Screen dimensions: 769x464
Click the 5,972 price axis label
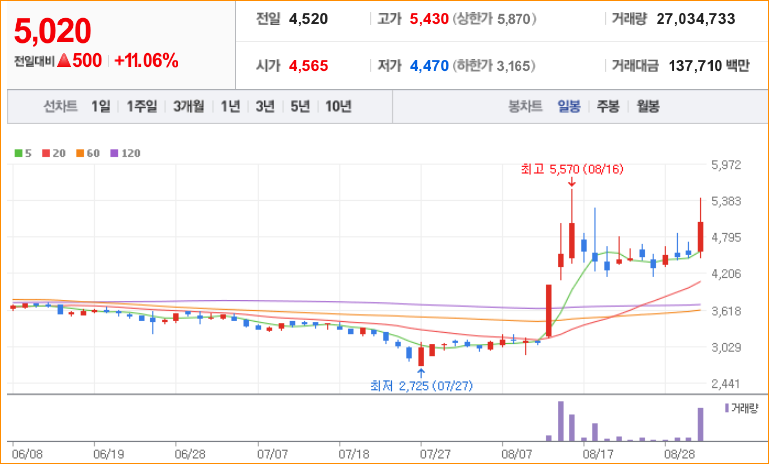[726, 165]
